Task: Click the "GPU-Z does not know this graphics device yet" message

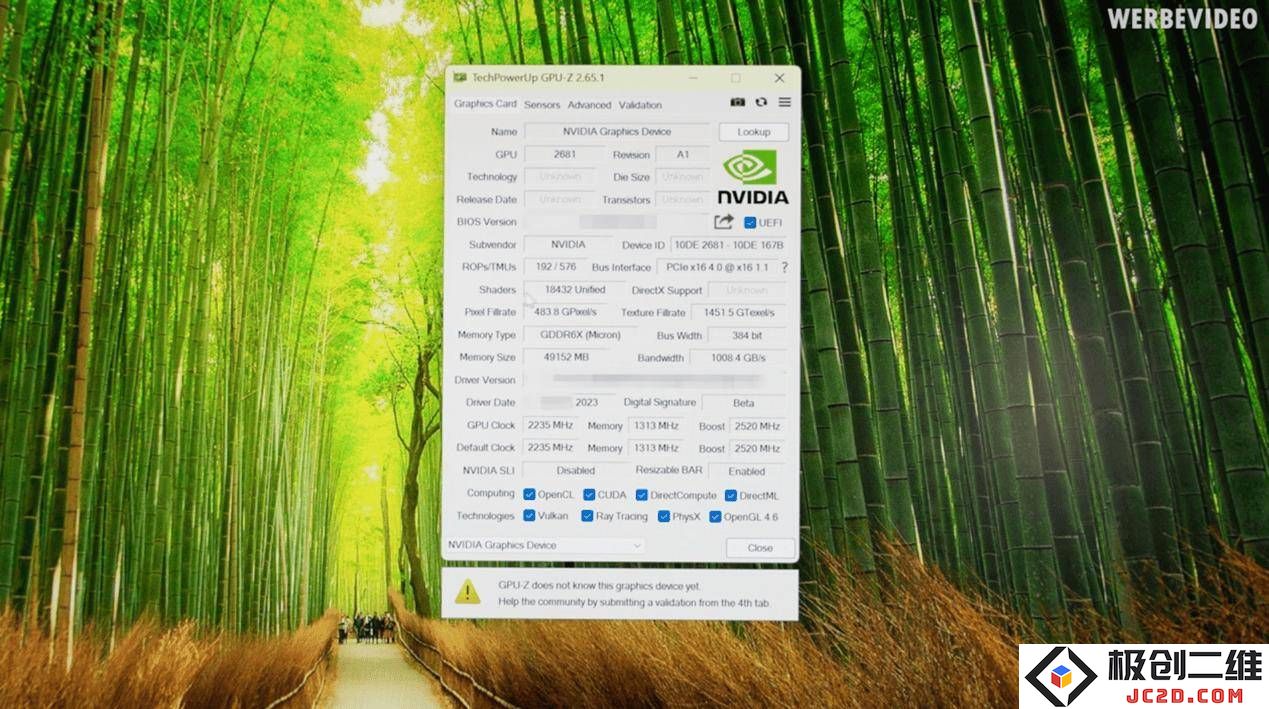Action: coord(600,586)
